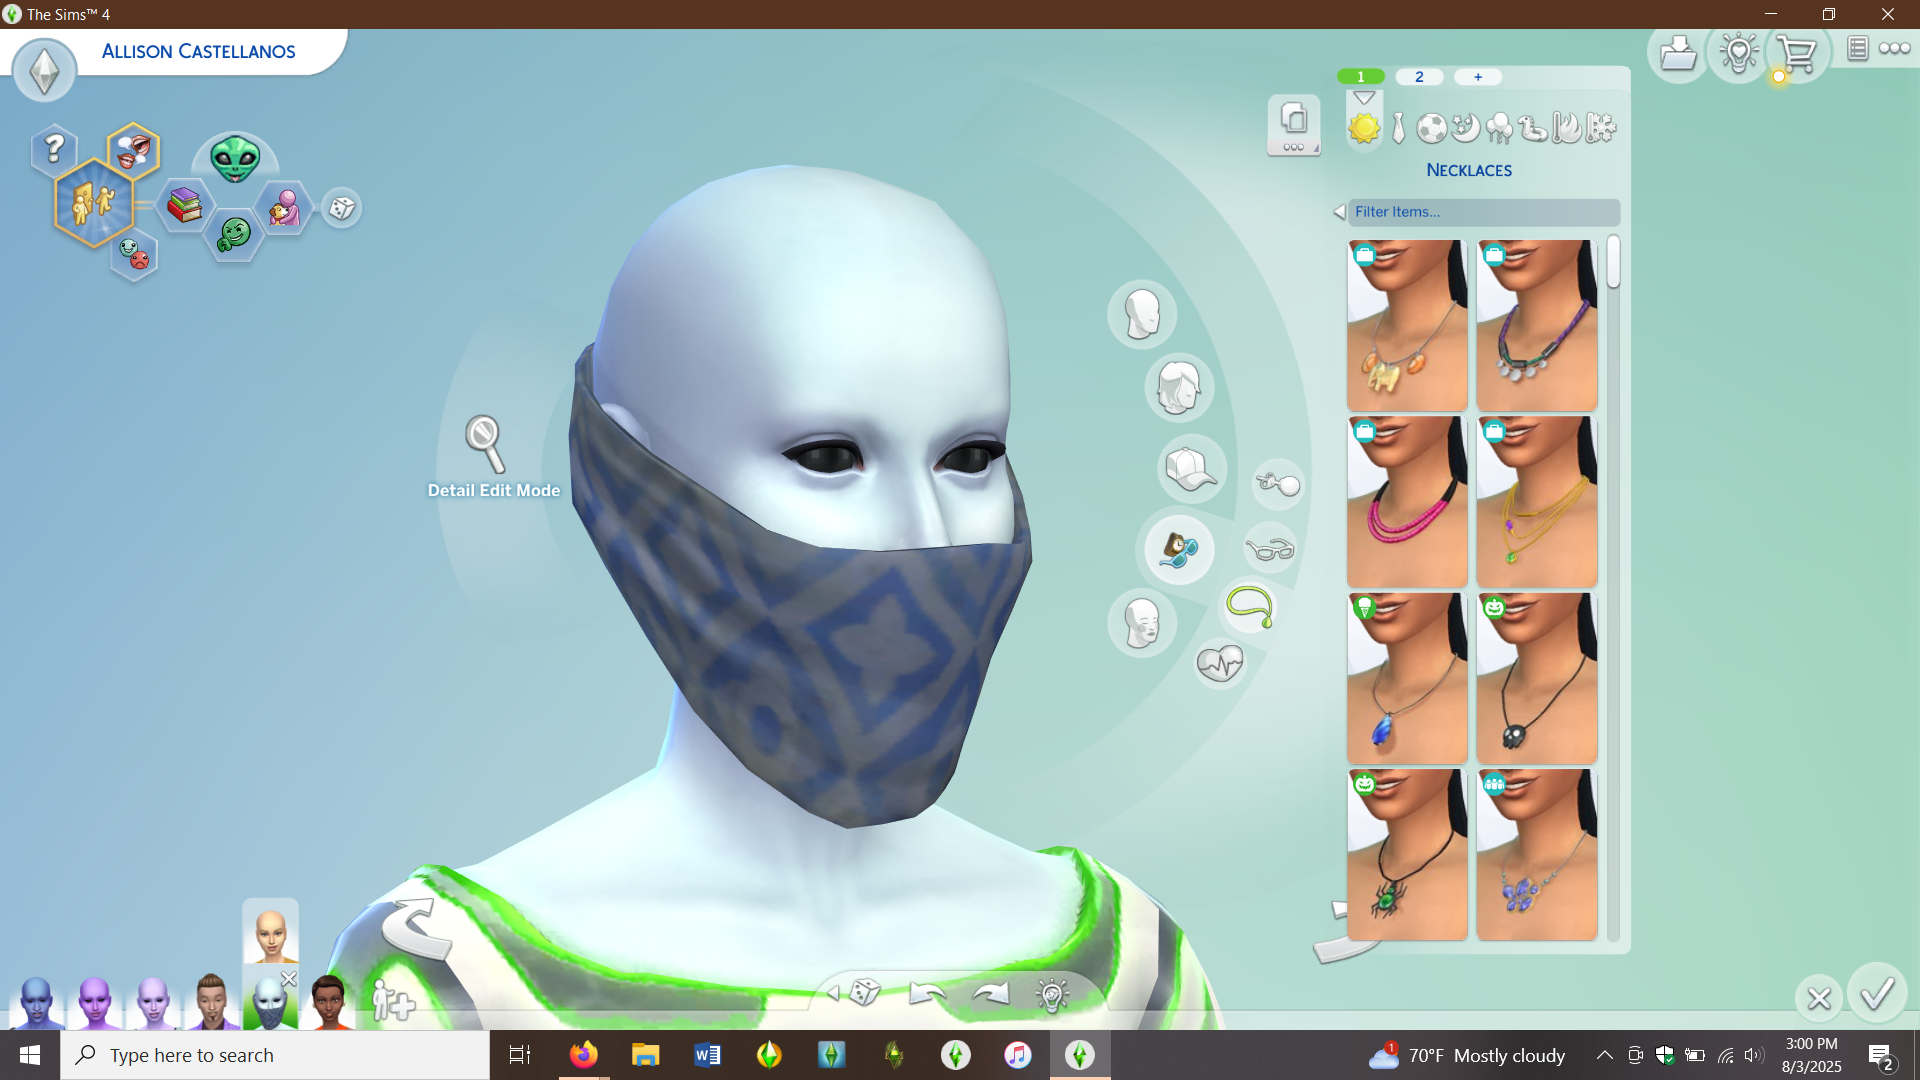Select the green alien aspiration icon

[235, 160]
